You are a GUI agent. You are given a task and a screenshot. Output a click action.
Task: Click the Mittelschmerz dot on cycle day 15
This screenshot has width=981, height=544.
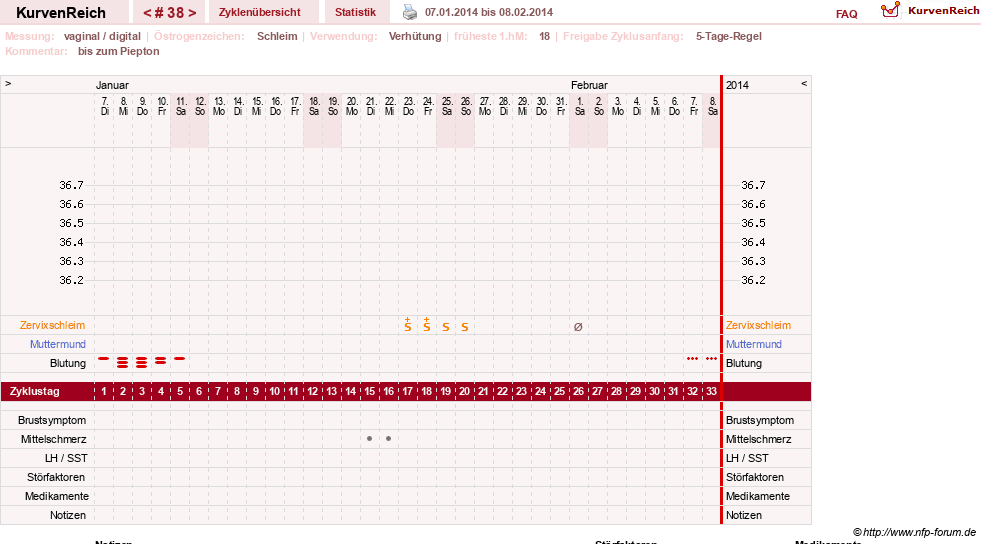coord(370,438)
